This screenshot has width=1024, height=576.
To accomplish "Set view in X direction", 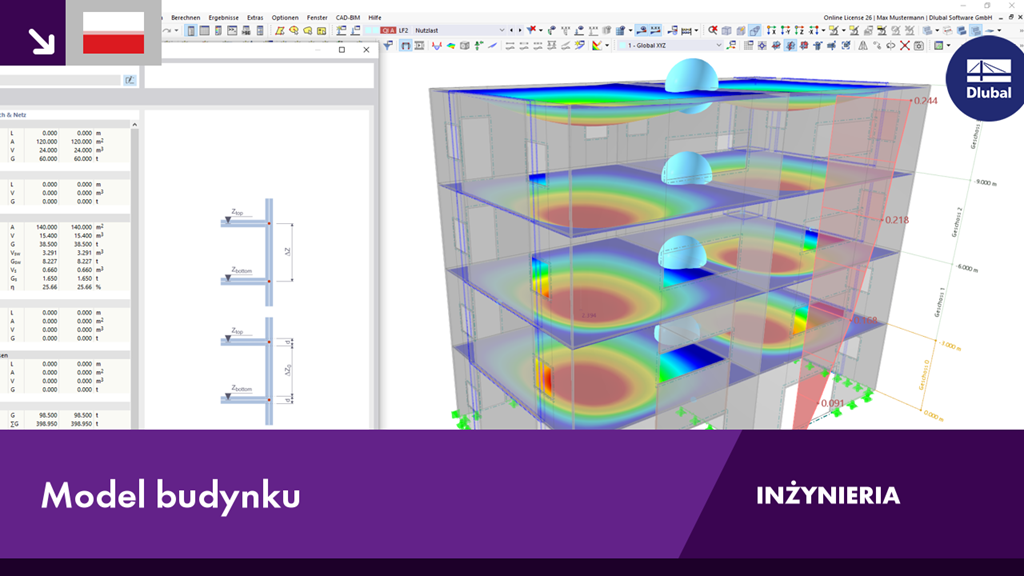I will (771, 30).
